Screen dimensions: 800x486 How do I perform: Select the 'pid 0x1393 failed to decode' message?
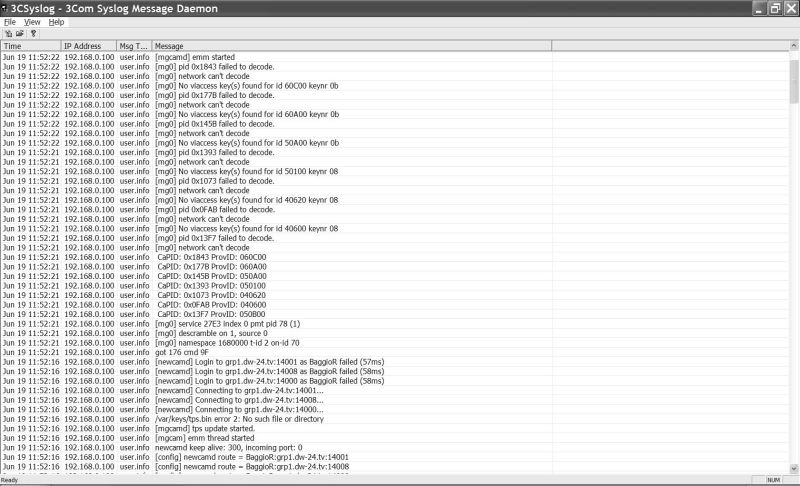pyautogui.click(x=214, y=152)
